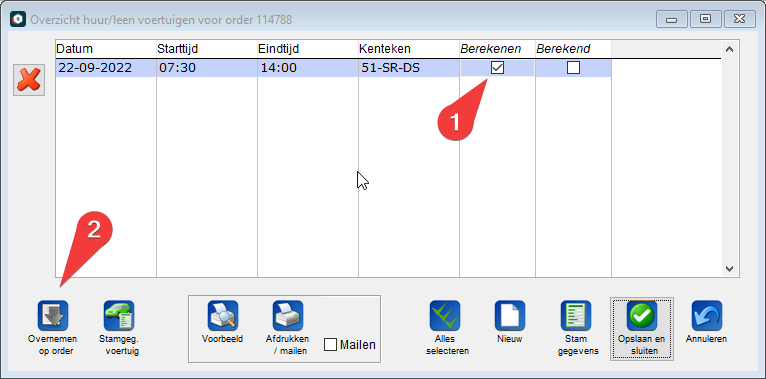Create a new entry with Nieuw
766x379 pixels.
pyautogui.click(x=510, y=316)
